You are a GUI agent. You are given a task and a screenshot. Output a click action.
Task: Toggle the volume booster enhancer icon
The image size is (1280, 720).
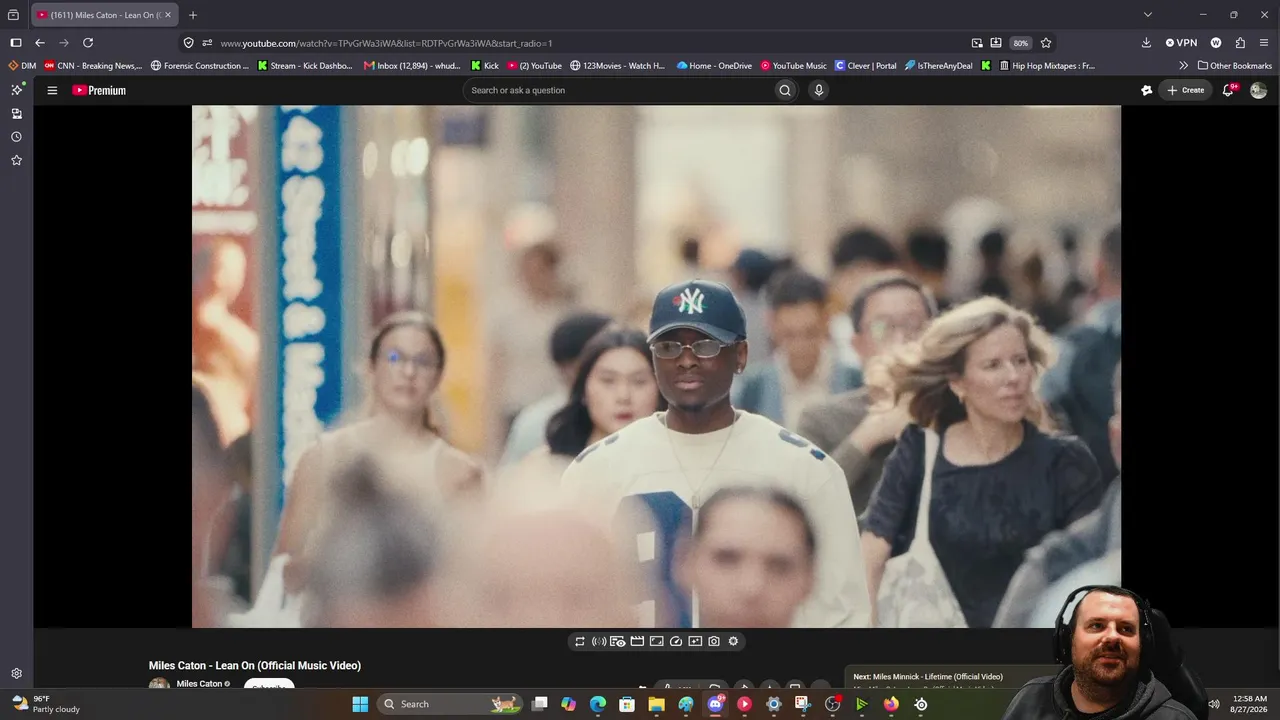tap(599, 641)
